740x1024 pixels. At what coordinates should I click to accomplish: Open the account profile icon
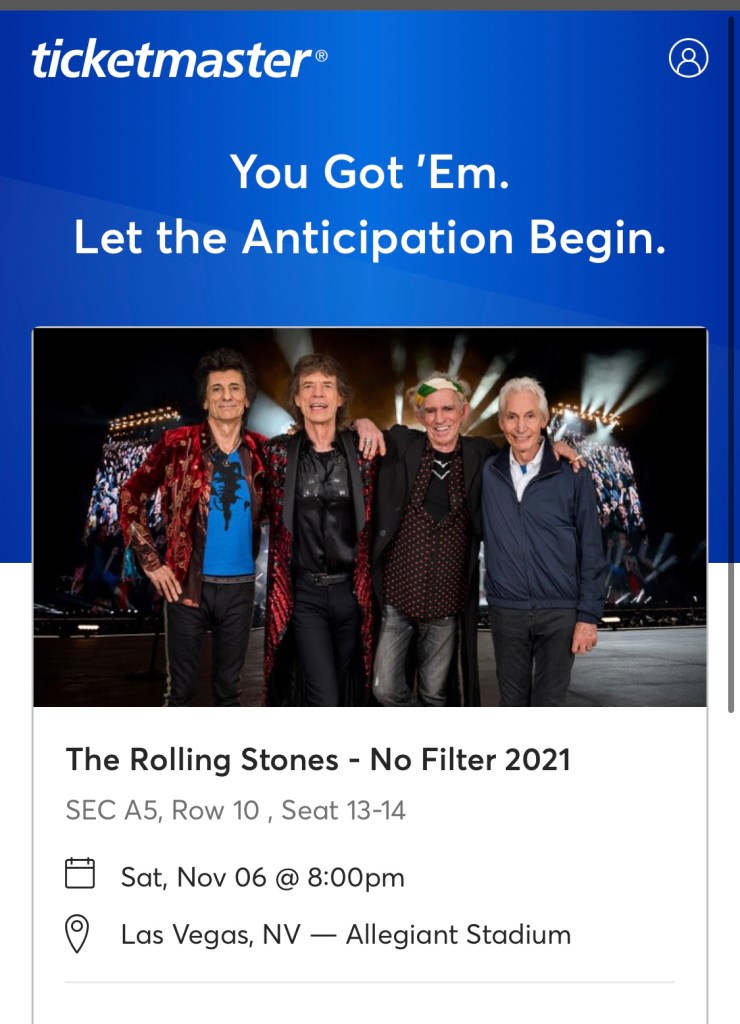coord(688,58)
